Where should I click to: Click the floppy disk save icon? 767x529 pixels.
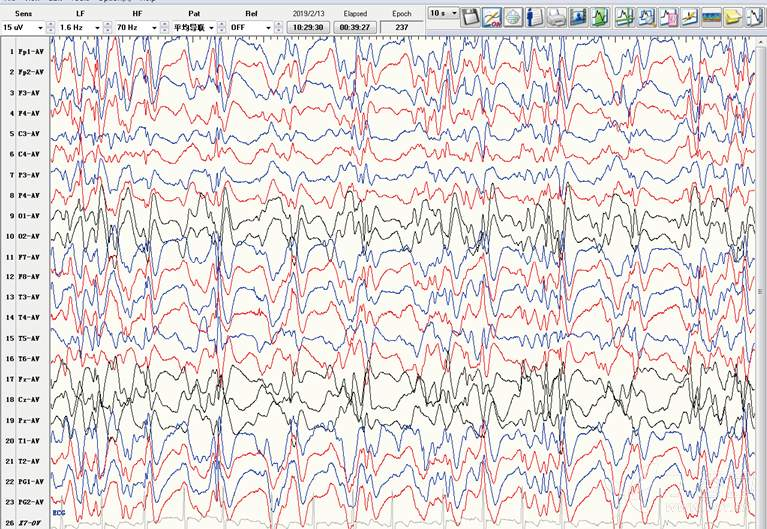click(470, 17)
